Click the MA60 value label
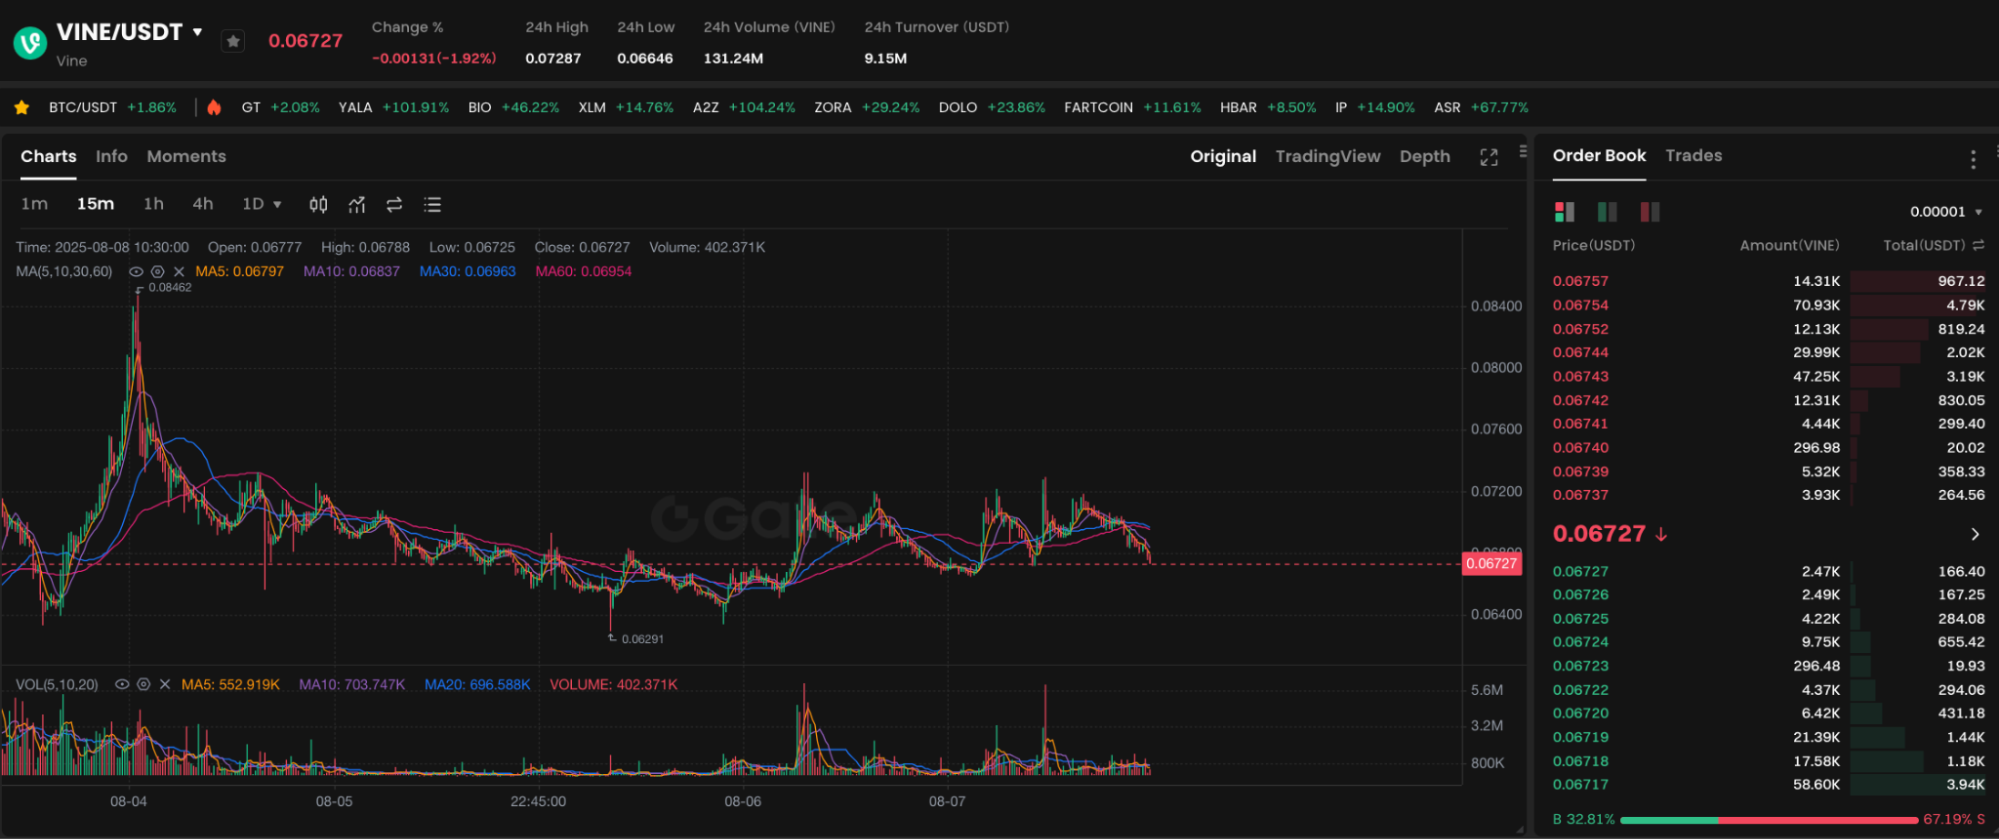Viewport: 1999px width, 840px height. pos(583,272)
